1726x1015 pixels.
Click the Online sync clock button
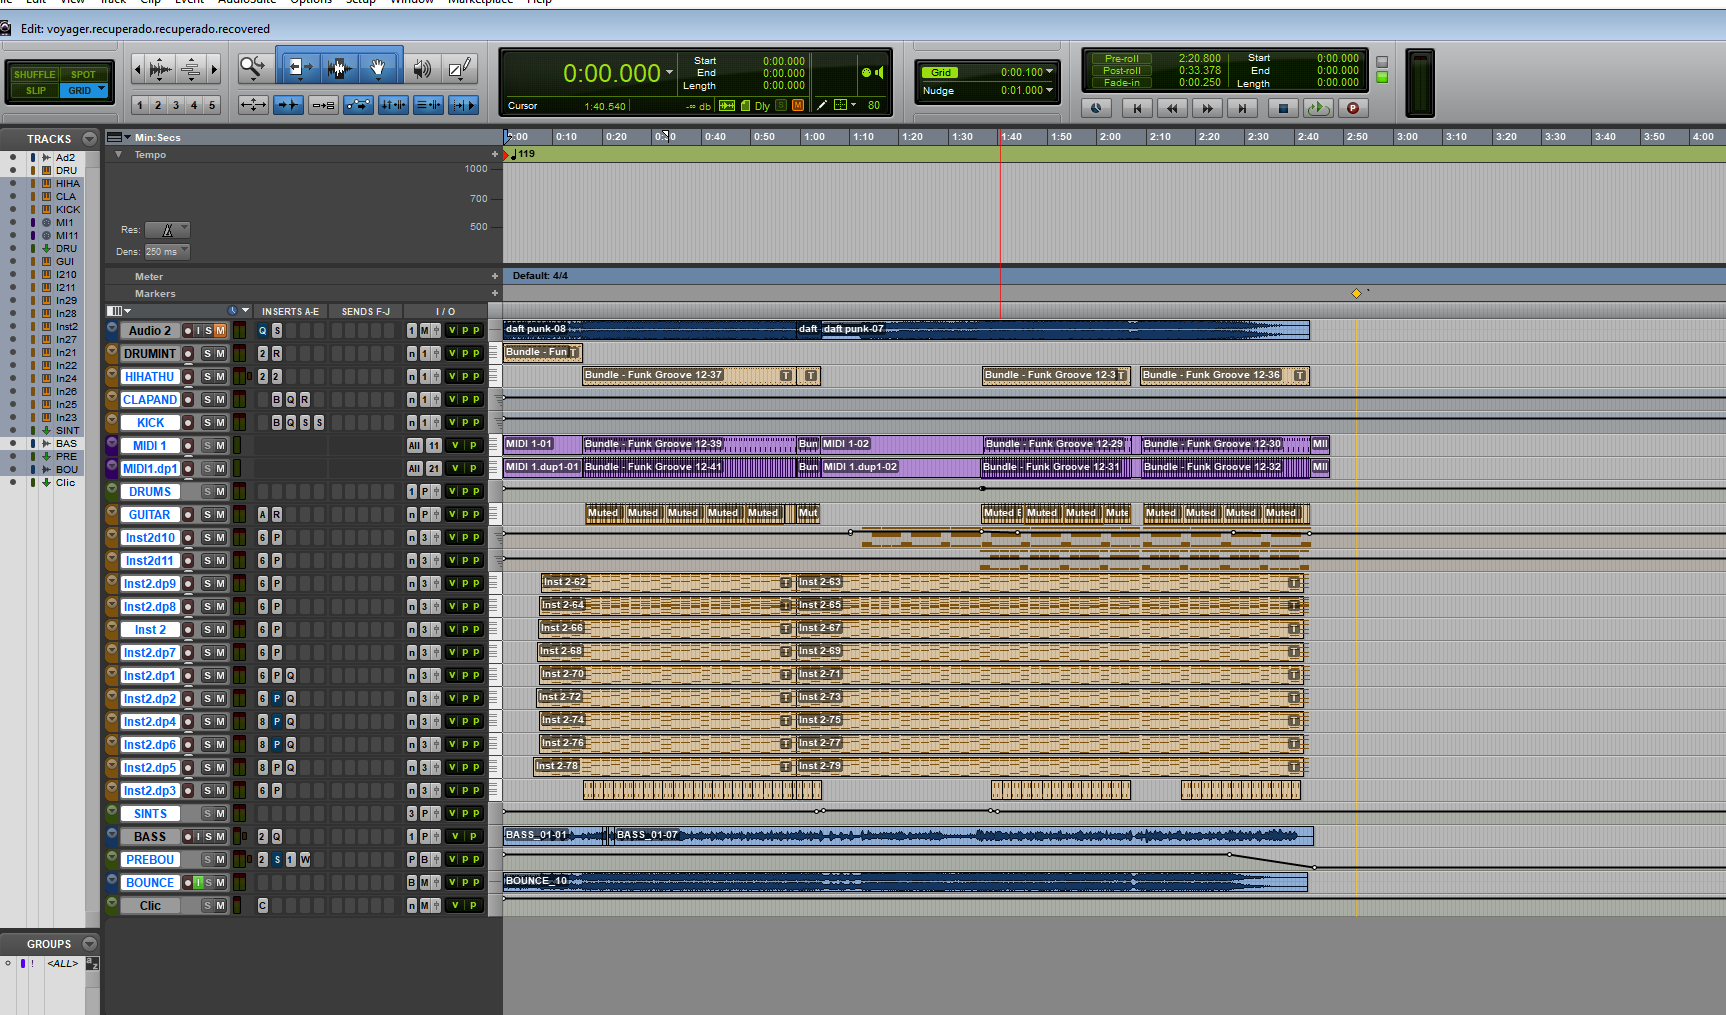coord(1096,108)
